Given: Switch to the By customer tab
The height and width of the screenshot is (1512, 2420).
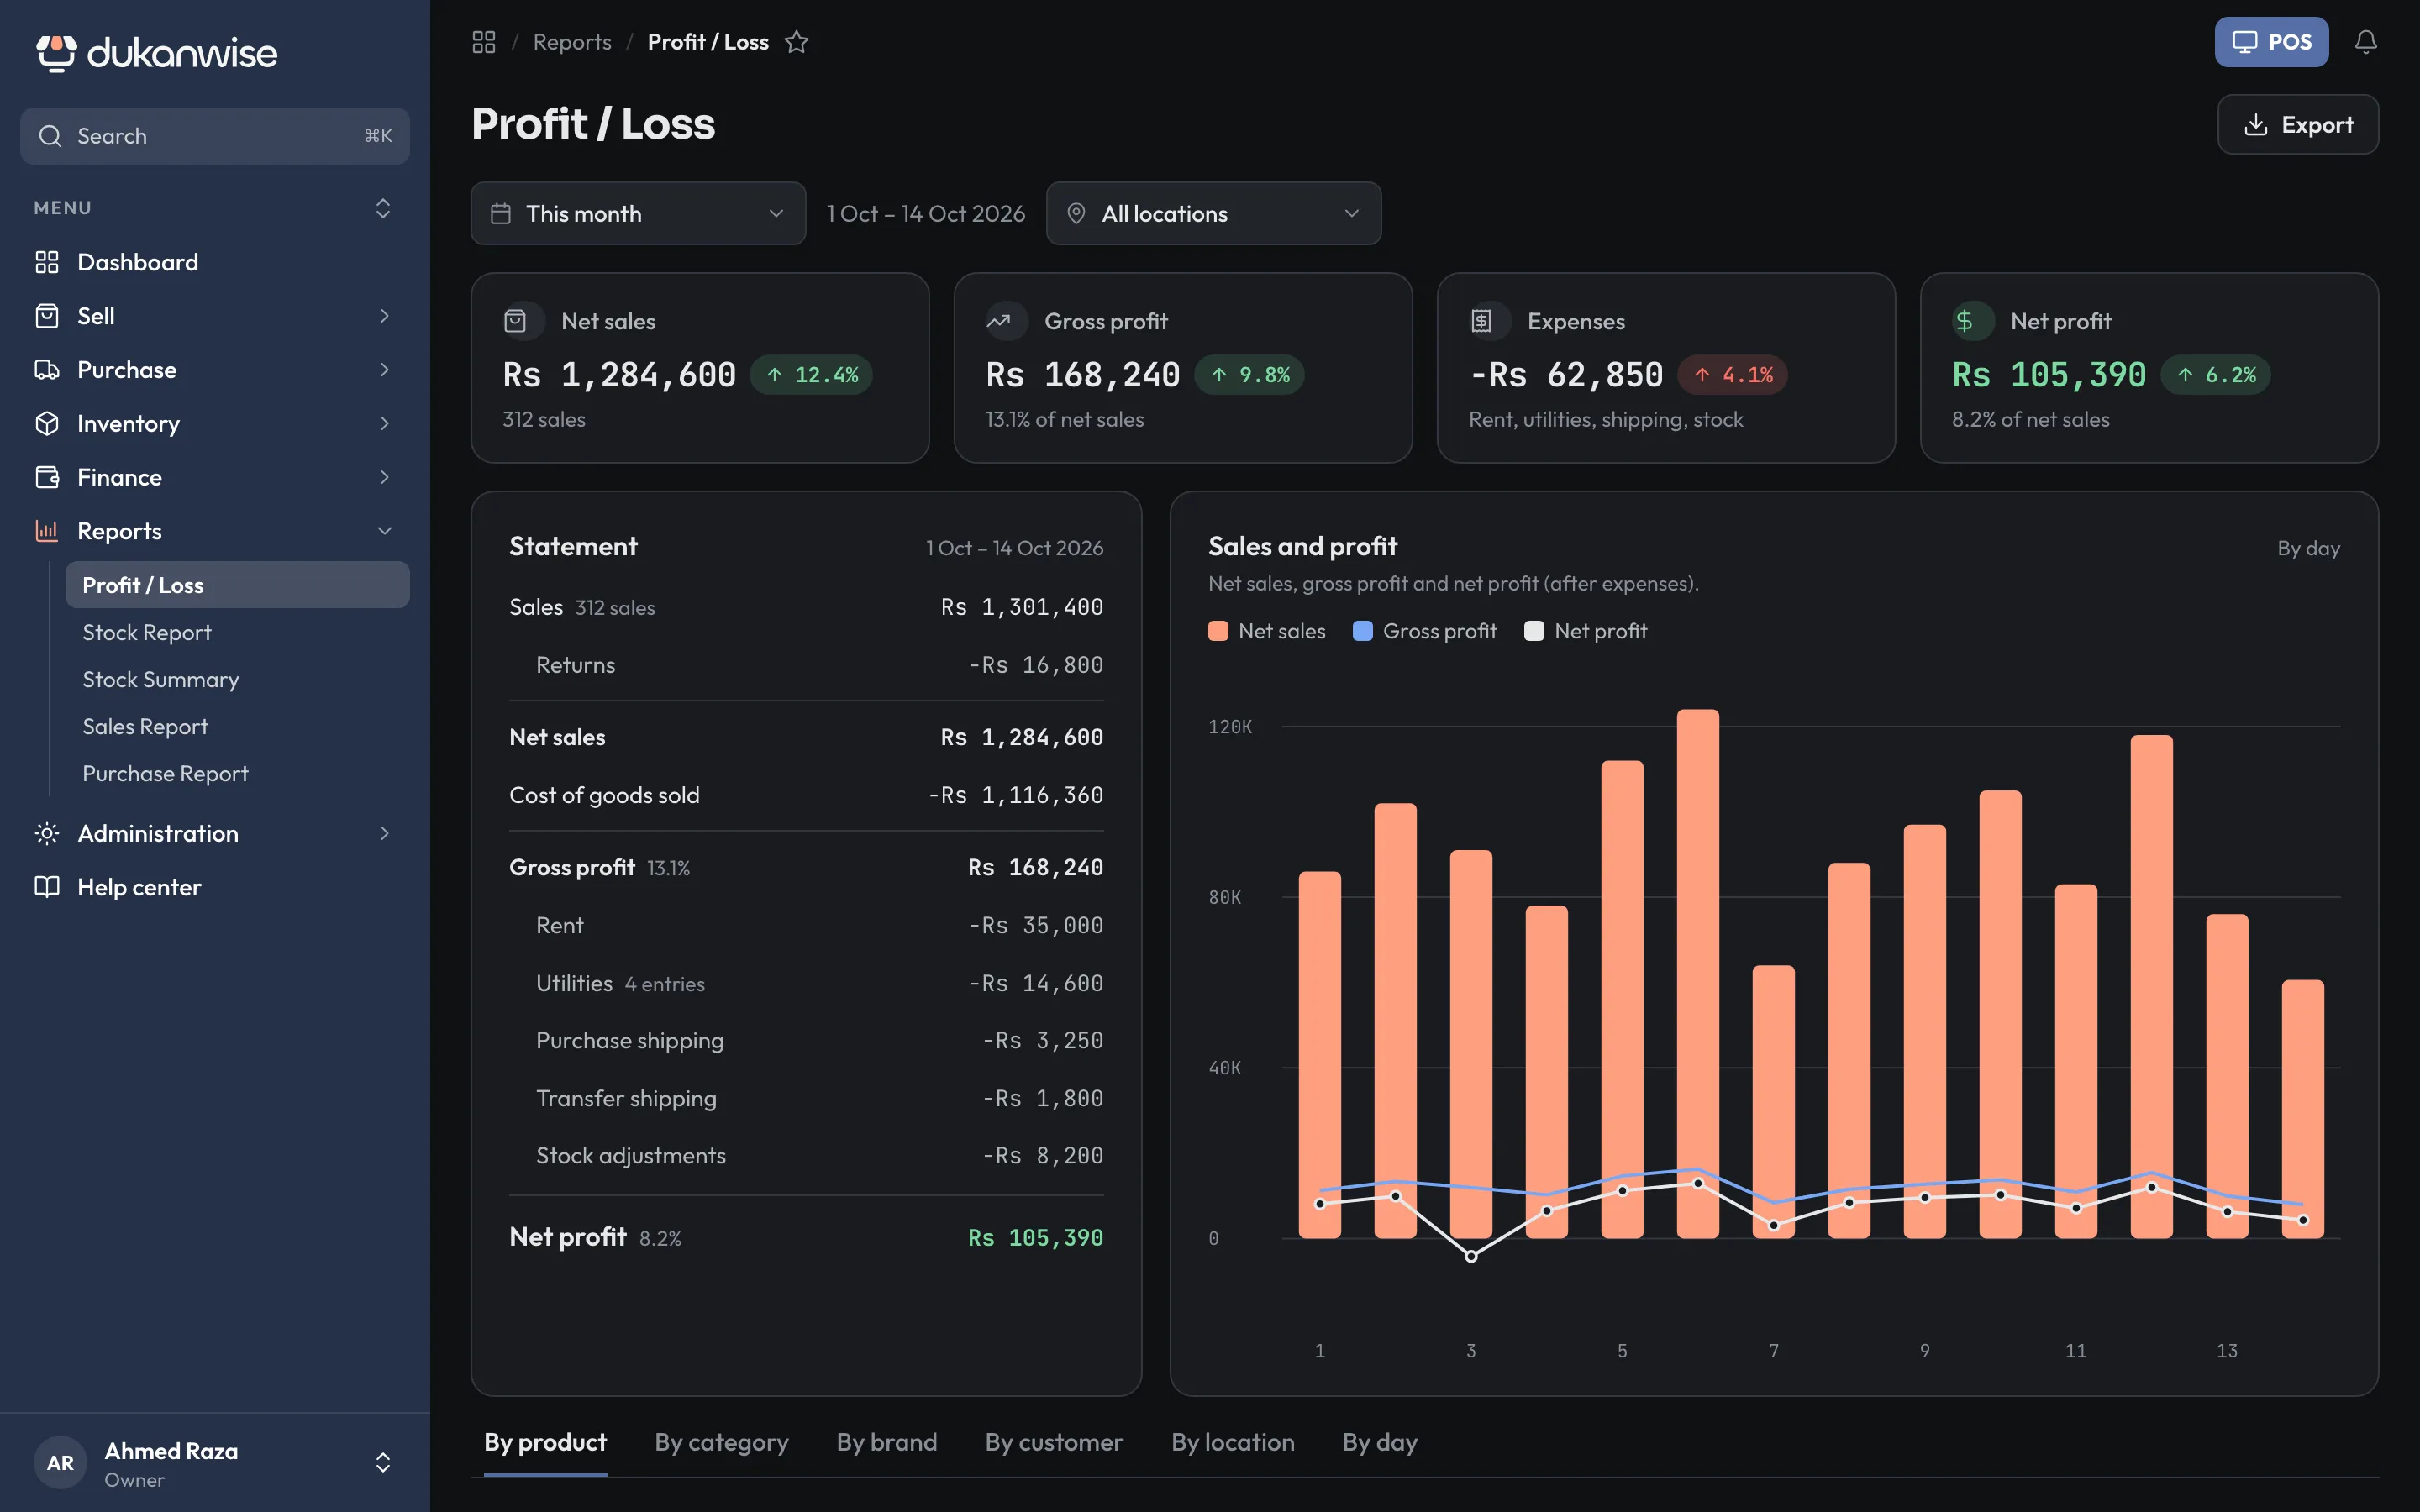Looking at the screenshot, I should point(1054,1442).
